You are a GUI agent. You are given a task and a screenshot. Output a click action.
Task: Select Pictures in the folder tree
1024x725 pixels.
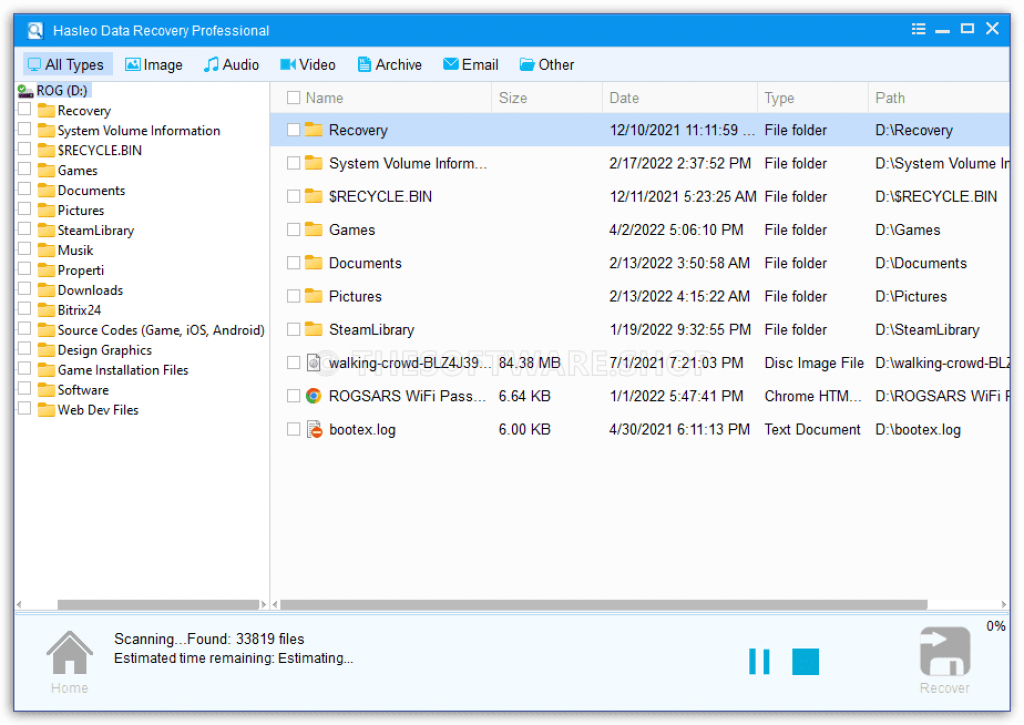coord(81,210)
